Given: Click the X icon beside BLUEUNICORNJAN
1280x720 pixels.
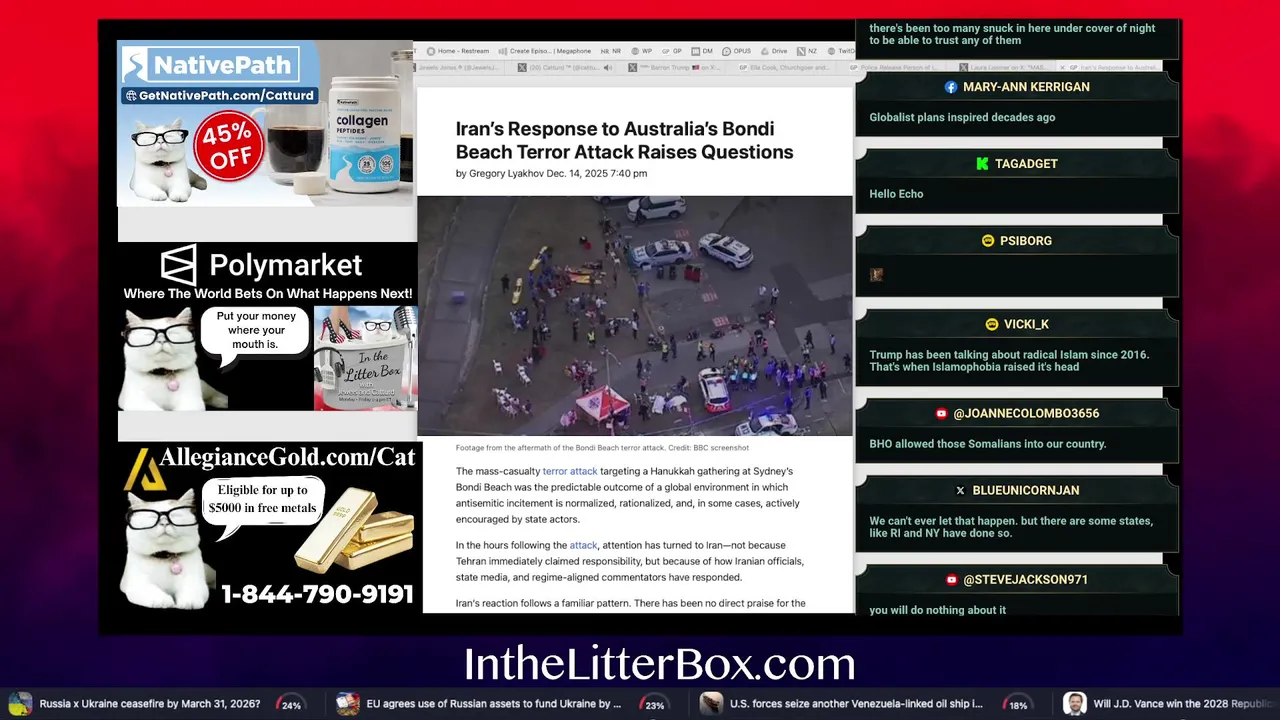Looking at the screenshot, I should (x=960, y=491).
